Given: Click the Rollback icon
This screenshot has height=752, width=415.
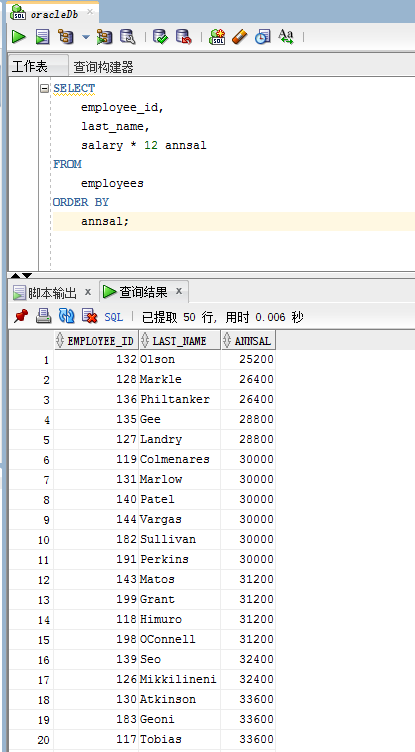Looking at the screenshot, I should point(183,36).
